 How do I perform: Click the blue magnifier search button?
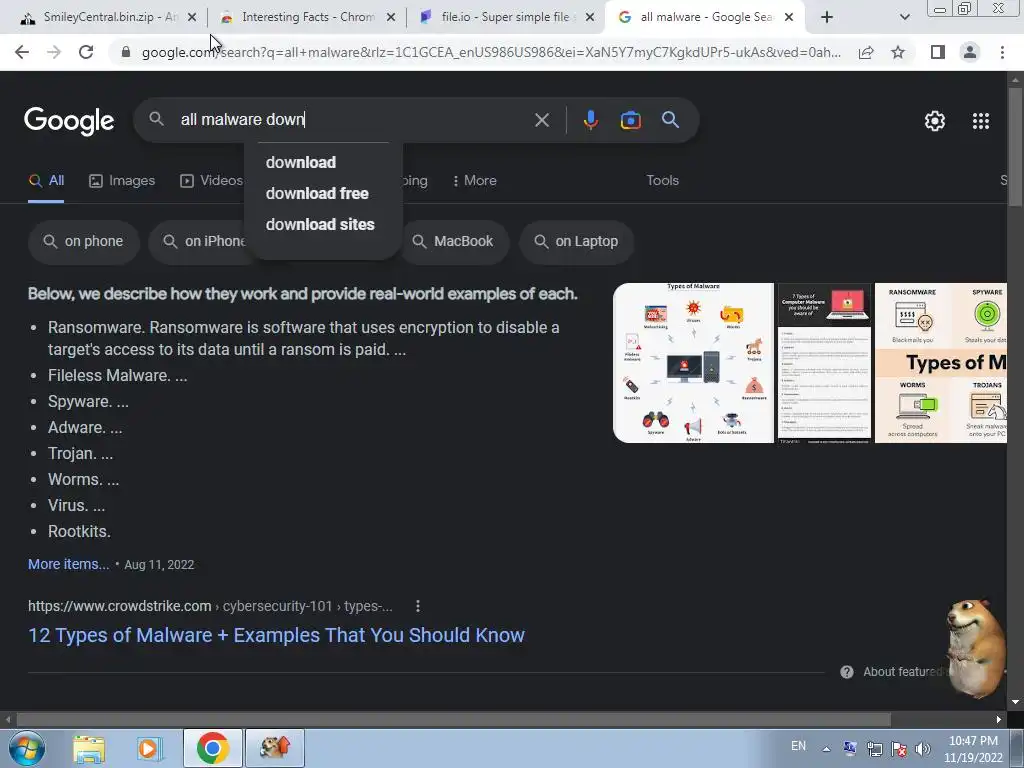point(670,120)
